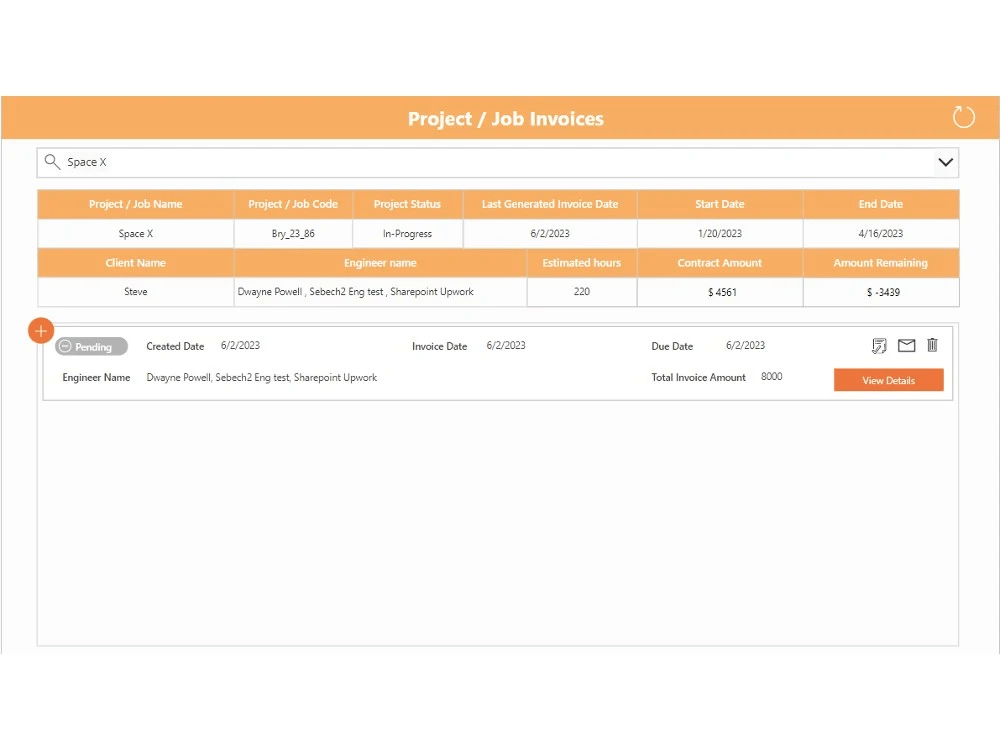Viewport: 1000px width, 750px height.
Task: Select the Contract Amount header
Action: click(719, 263)
